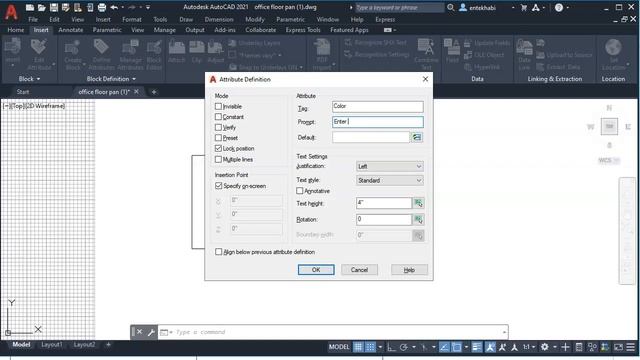Click the search magnifier icon in title bar

[x=451, y=7]
